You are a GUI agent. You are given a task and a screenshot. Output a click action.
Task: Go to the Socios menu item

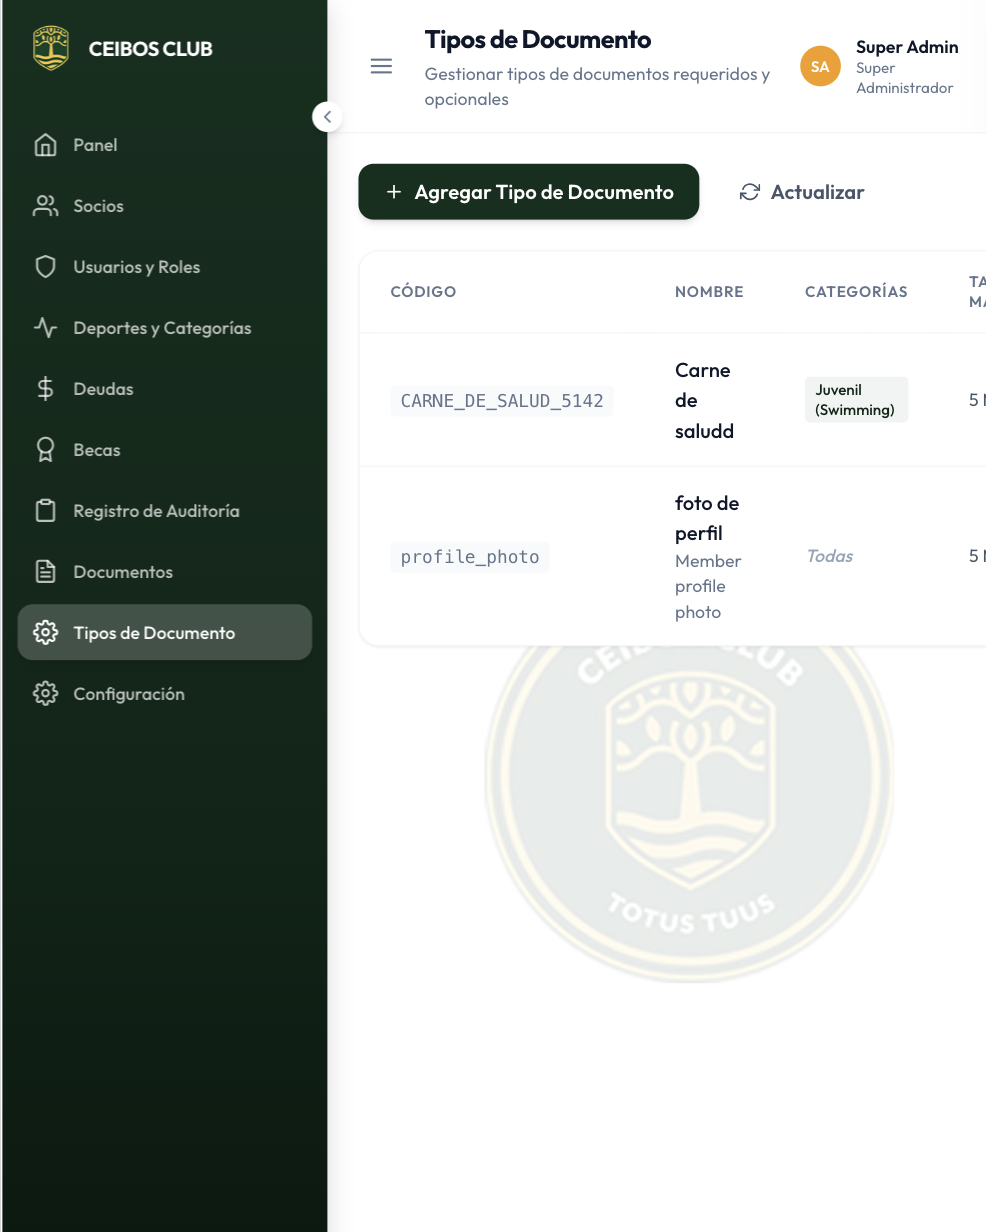(98, 206)
